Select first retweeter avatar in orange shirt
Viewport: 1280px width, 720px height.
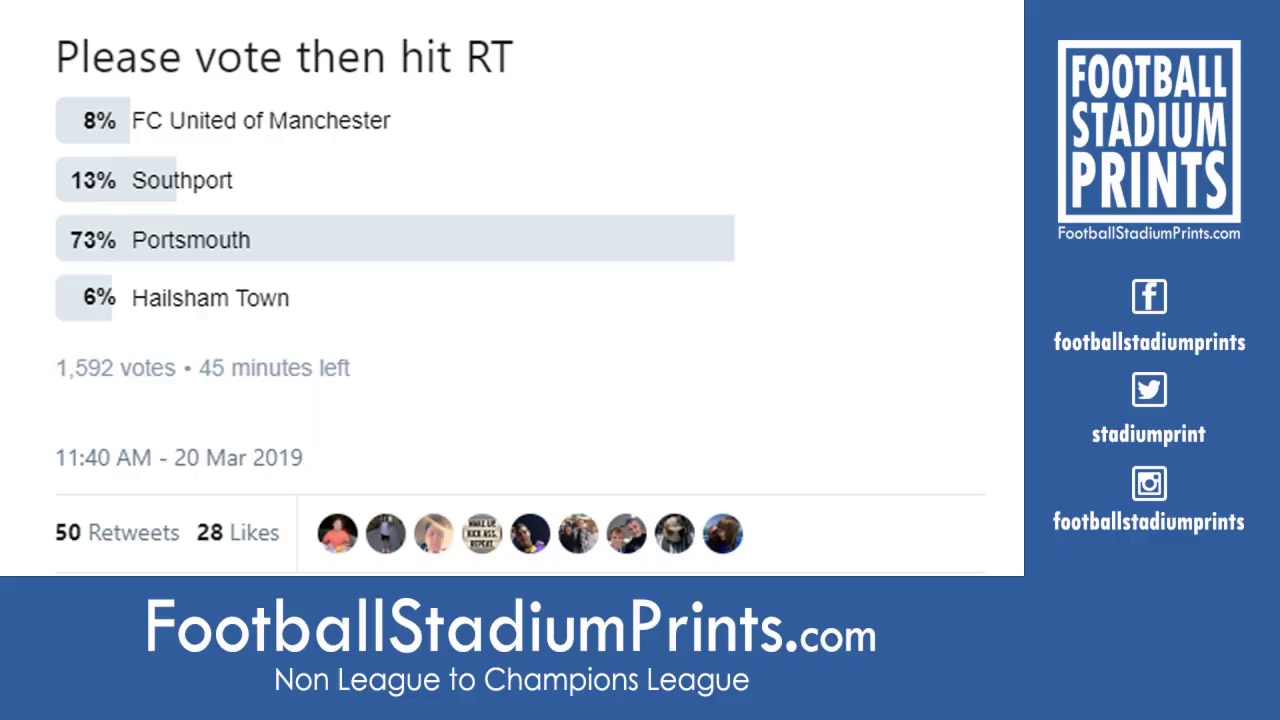[338, 534]
